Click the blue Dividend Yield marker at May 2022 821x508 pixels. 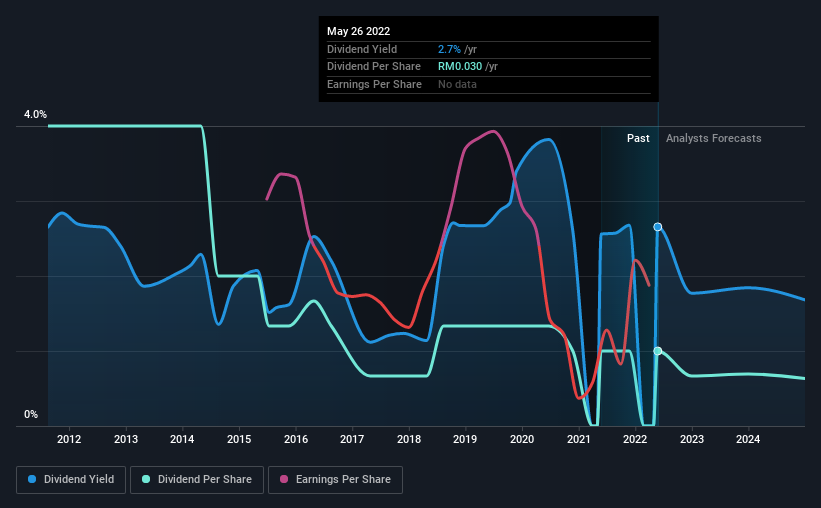point(658,227)
